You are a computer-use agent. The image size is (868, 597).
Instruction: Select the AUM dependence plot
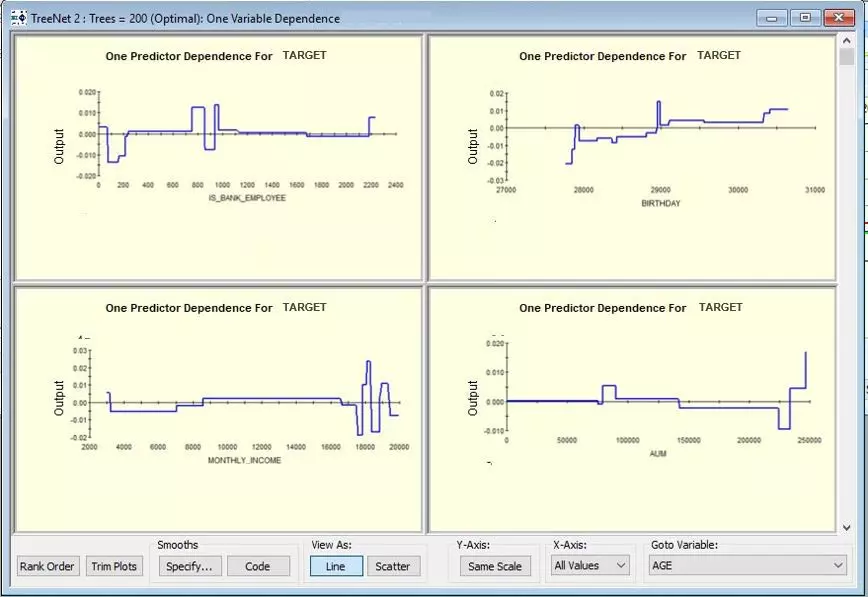click(632, 410)
